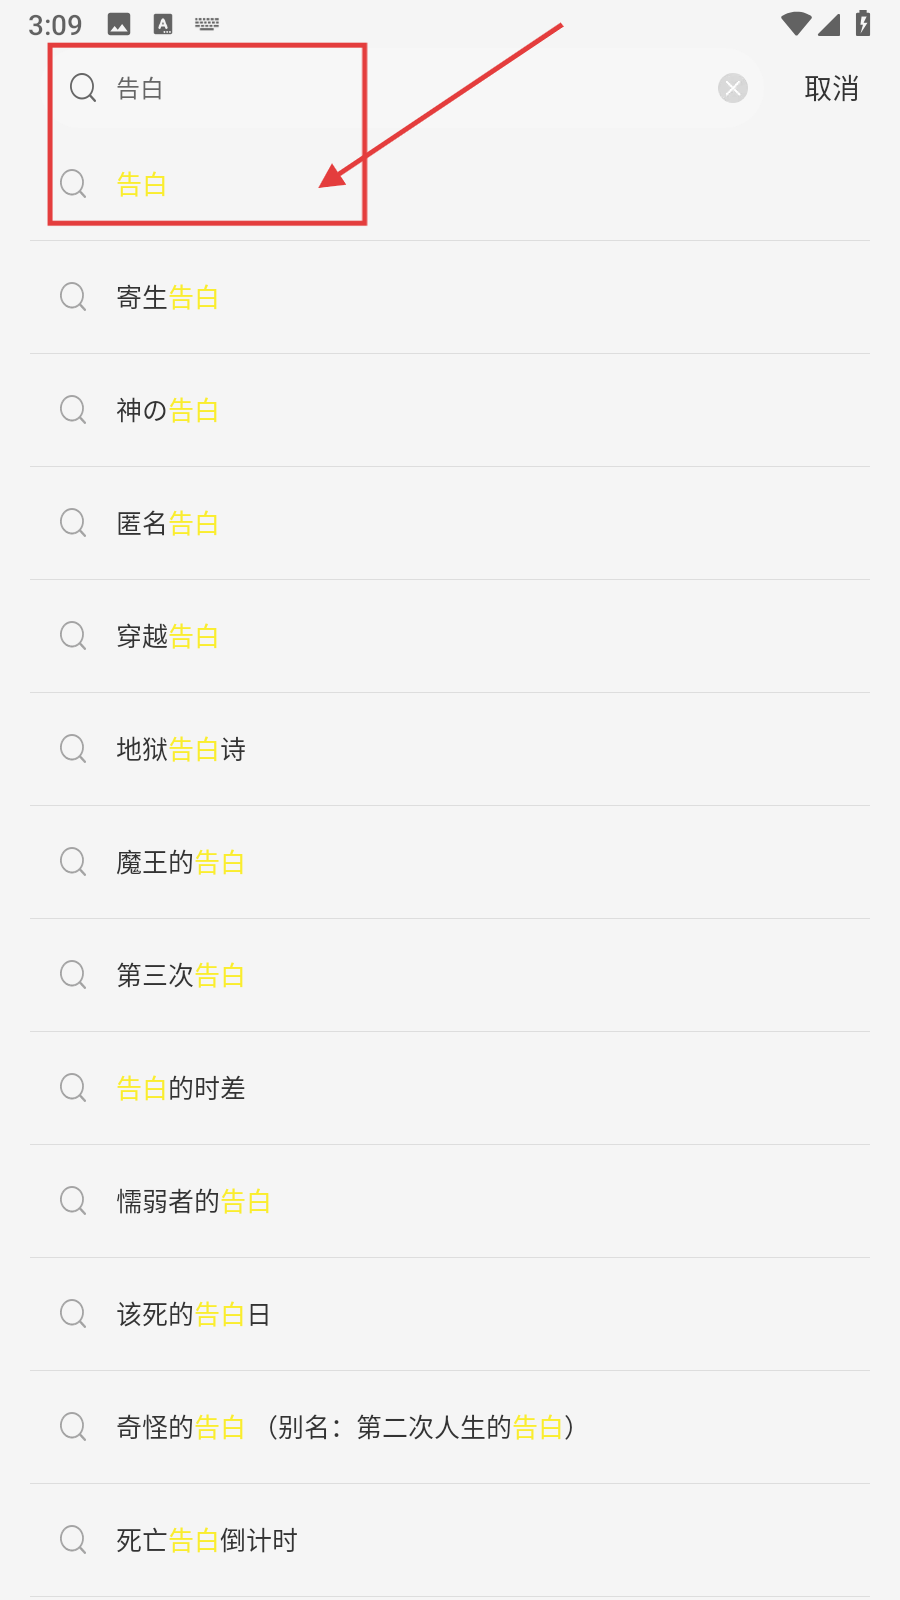The image size is (900, 1600).
Task: Tap the magnifier icon in the search bar
Action: pyautogui.click(x=83, y=89)
